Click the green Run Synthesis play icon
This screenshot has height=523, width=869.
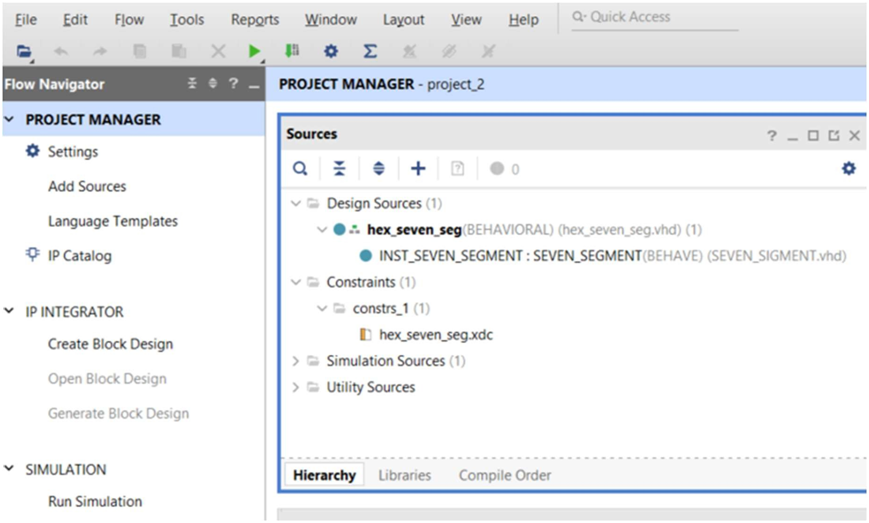255,51
